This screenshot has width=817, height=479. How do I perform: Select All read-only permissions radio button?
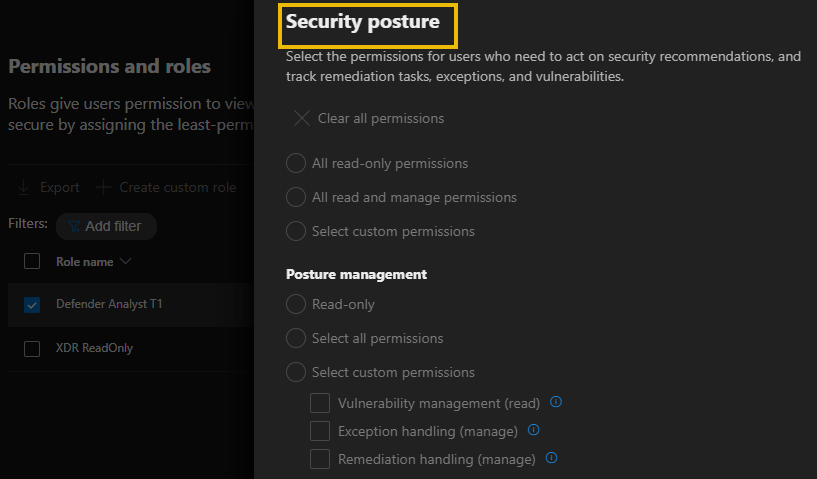click(x=296, y=163)
